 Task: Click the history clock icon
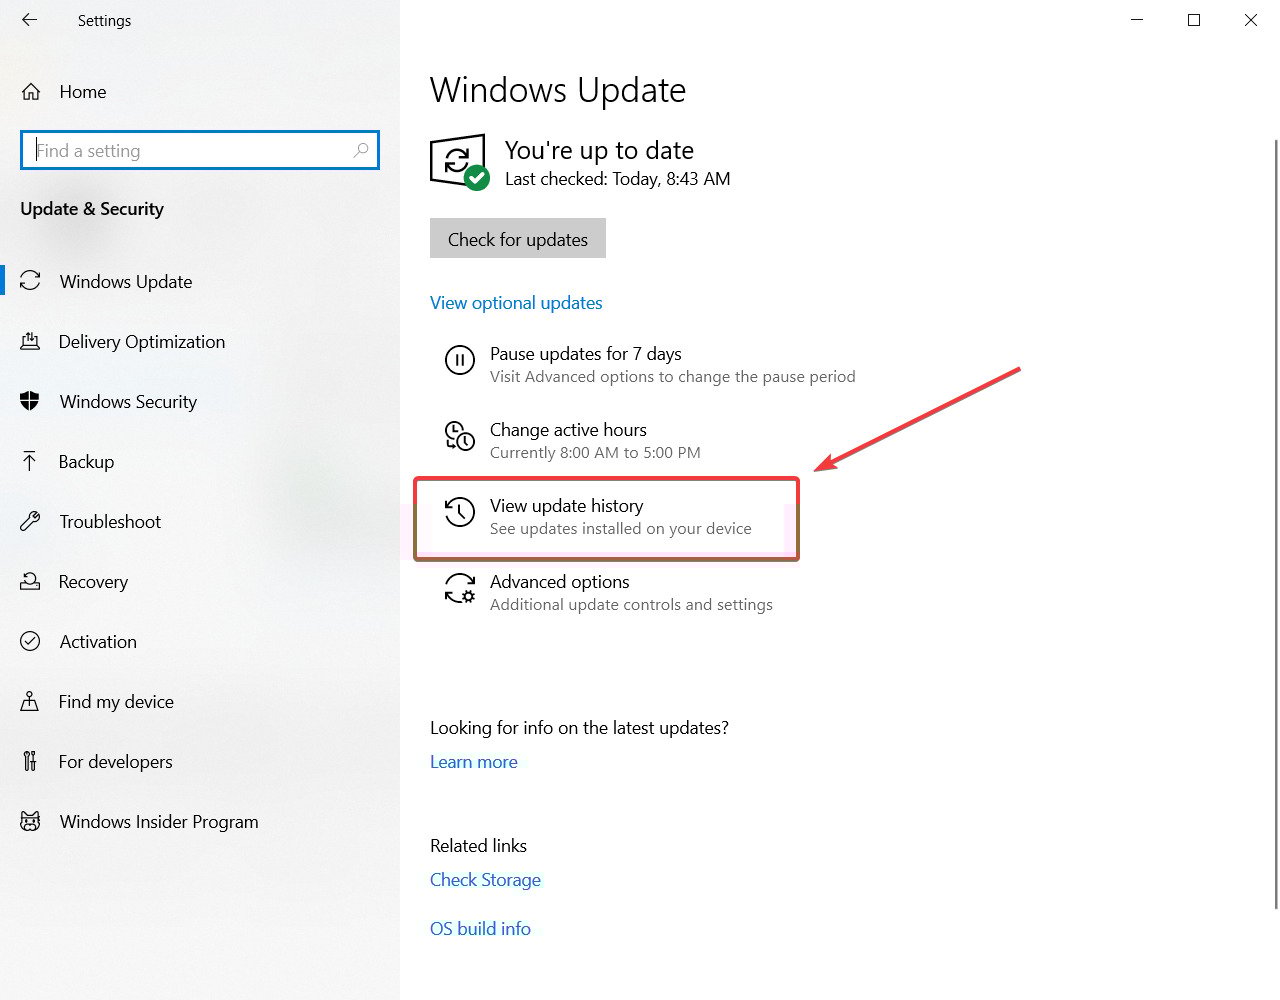[460, 512]
